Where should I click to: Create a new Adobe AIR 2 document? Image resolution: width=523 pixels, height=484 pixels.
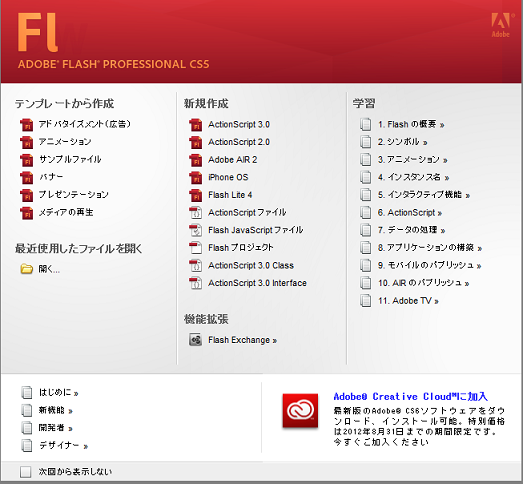[232, 160]
